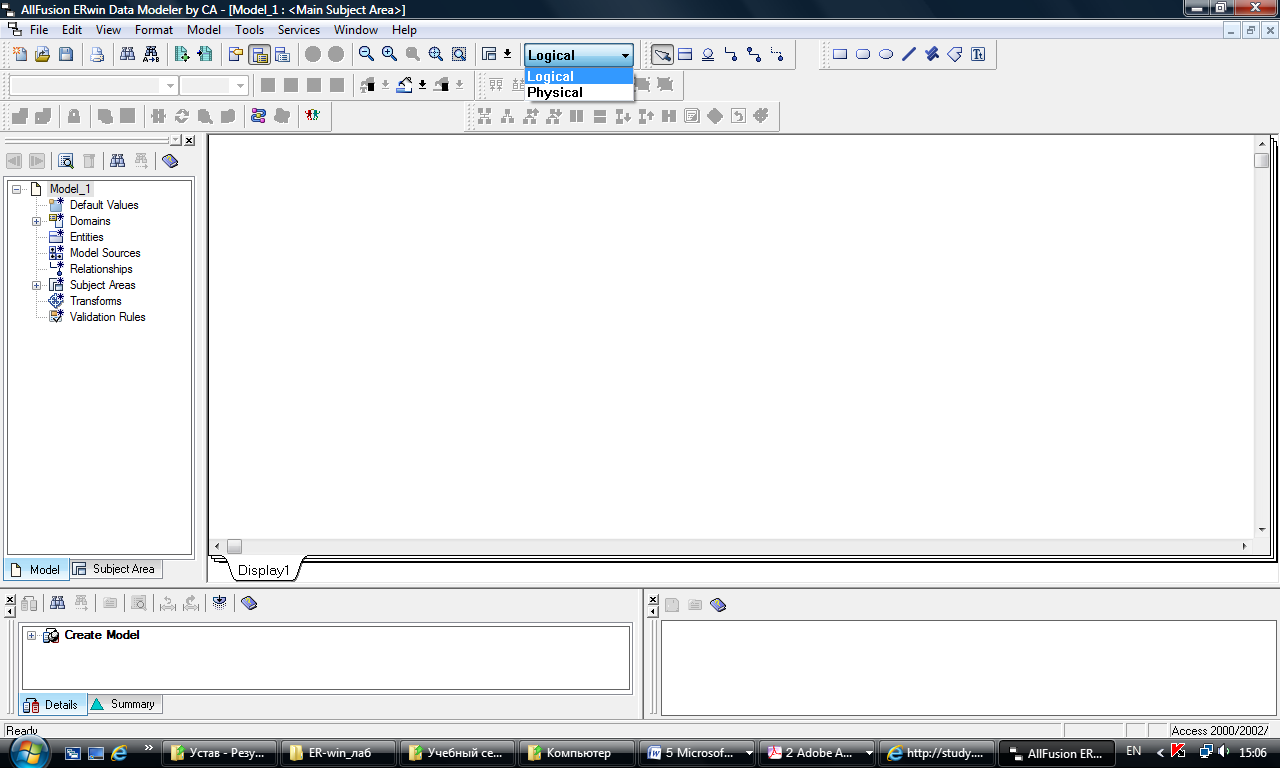The image size is (1280, 768).
Task: Select the Attribute display level icon
Action: pos(260,54)
